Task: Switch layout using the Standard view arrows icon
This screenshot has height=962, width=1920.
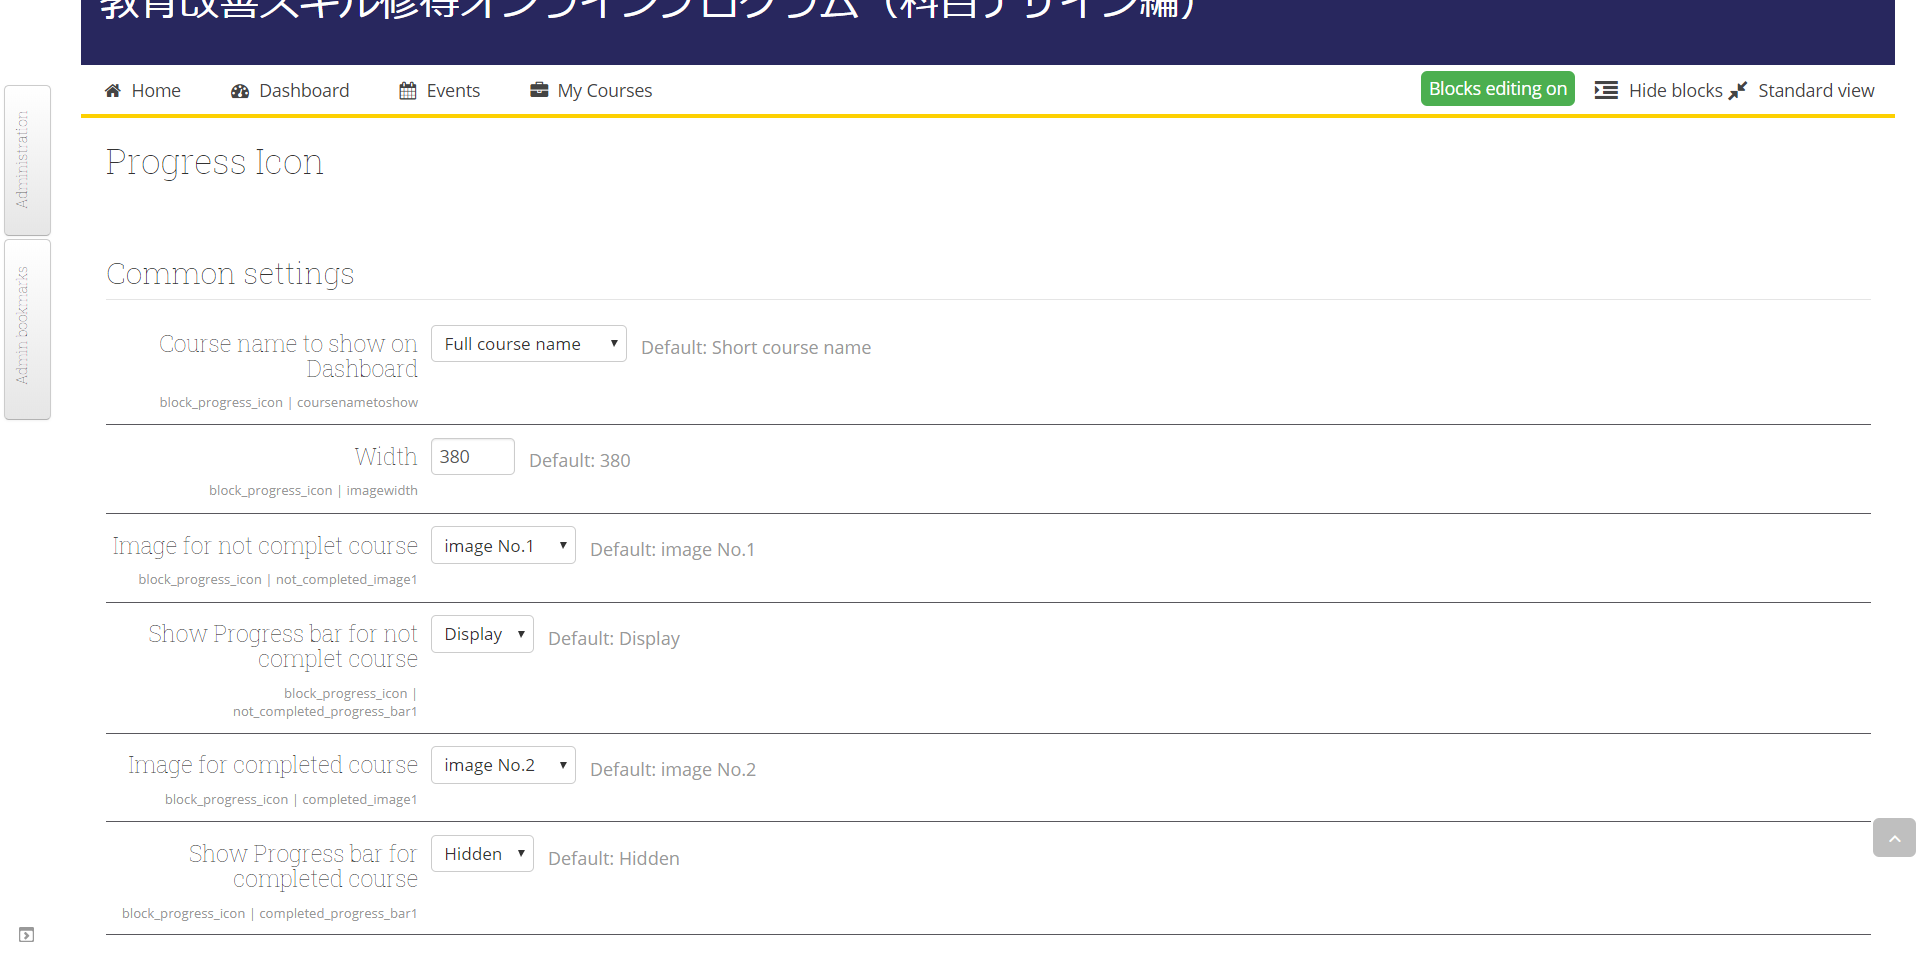Action: click(x=1738, y=90)
